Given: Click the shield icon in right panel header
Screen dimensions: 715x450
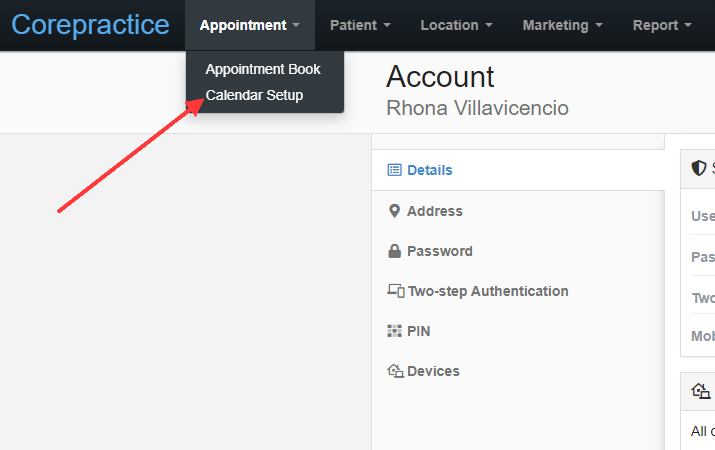Looking at the screenshot, I should (699, 168).
